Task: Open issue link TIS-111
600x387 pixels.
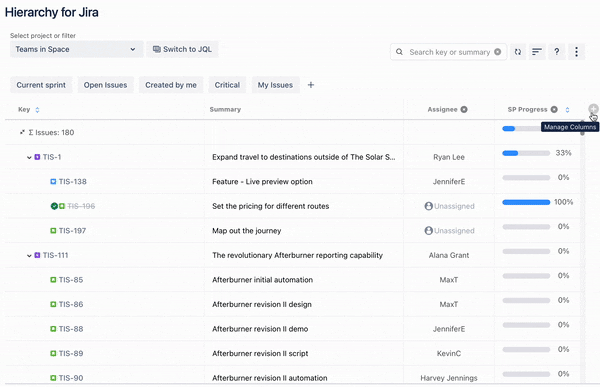Action: coord(55,255)
